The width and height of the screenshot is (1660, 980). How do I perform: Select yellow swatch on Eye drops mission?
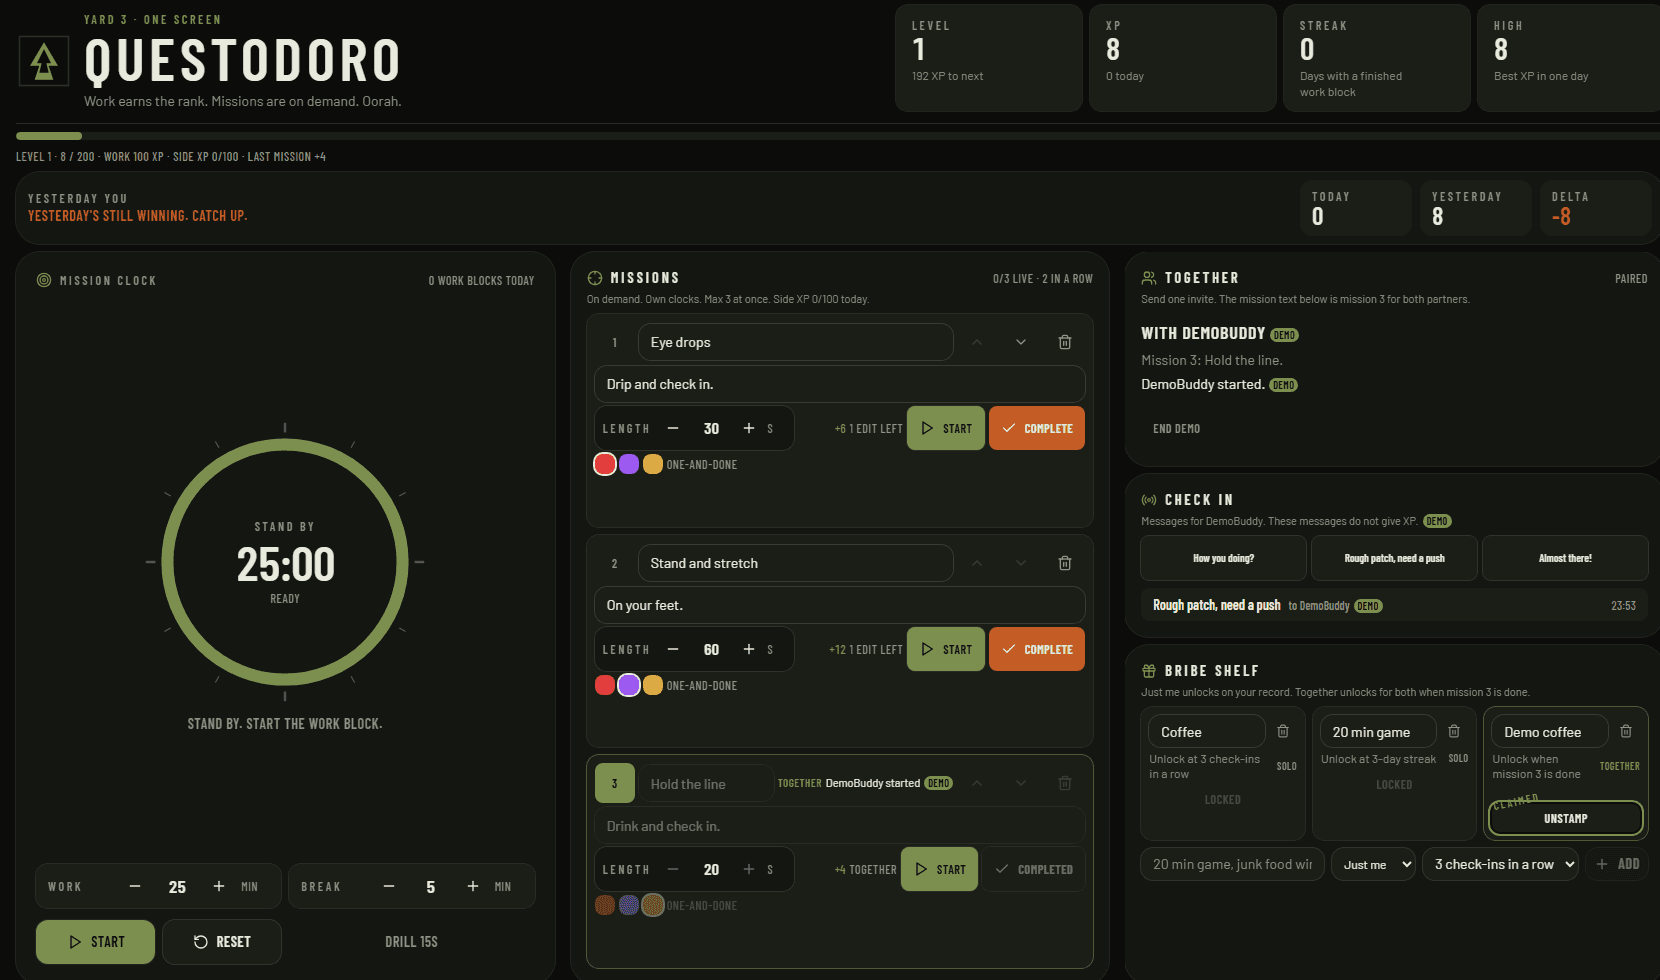point(653,464)
